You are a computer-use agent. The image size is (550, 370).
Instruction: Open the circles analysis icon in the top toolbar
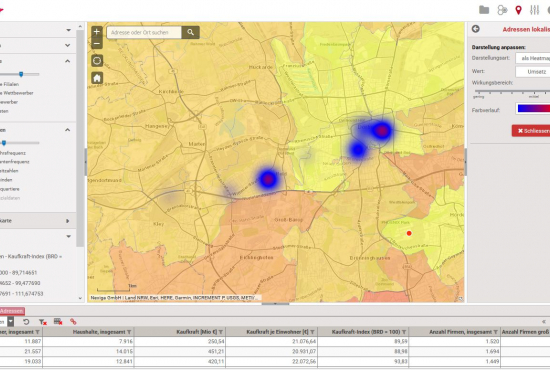point(502,10)
